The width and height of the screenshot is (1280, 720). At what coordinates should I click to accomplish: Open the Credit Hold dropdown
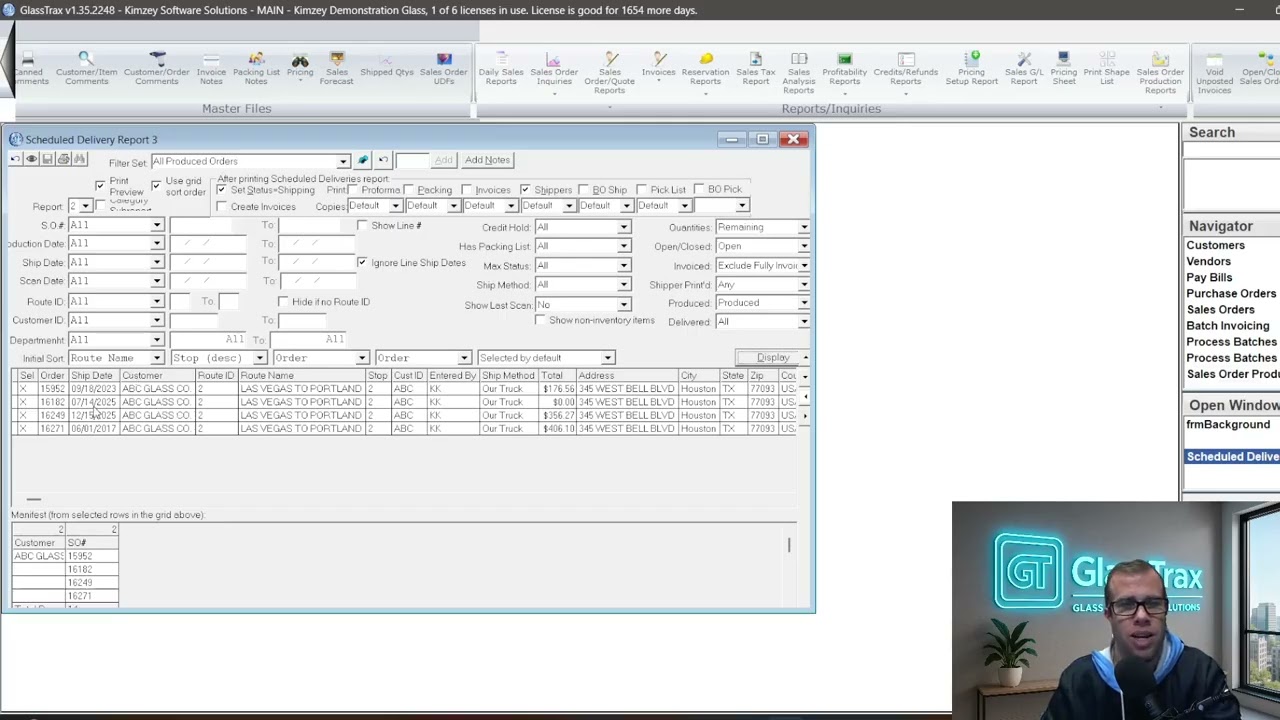(623, 227)
